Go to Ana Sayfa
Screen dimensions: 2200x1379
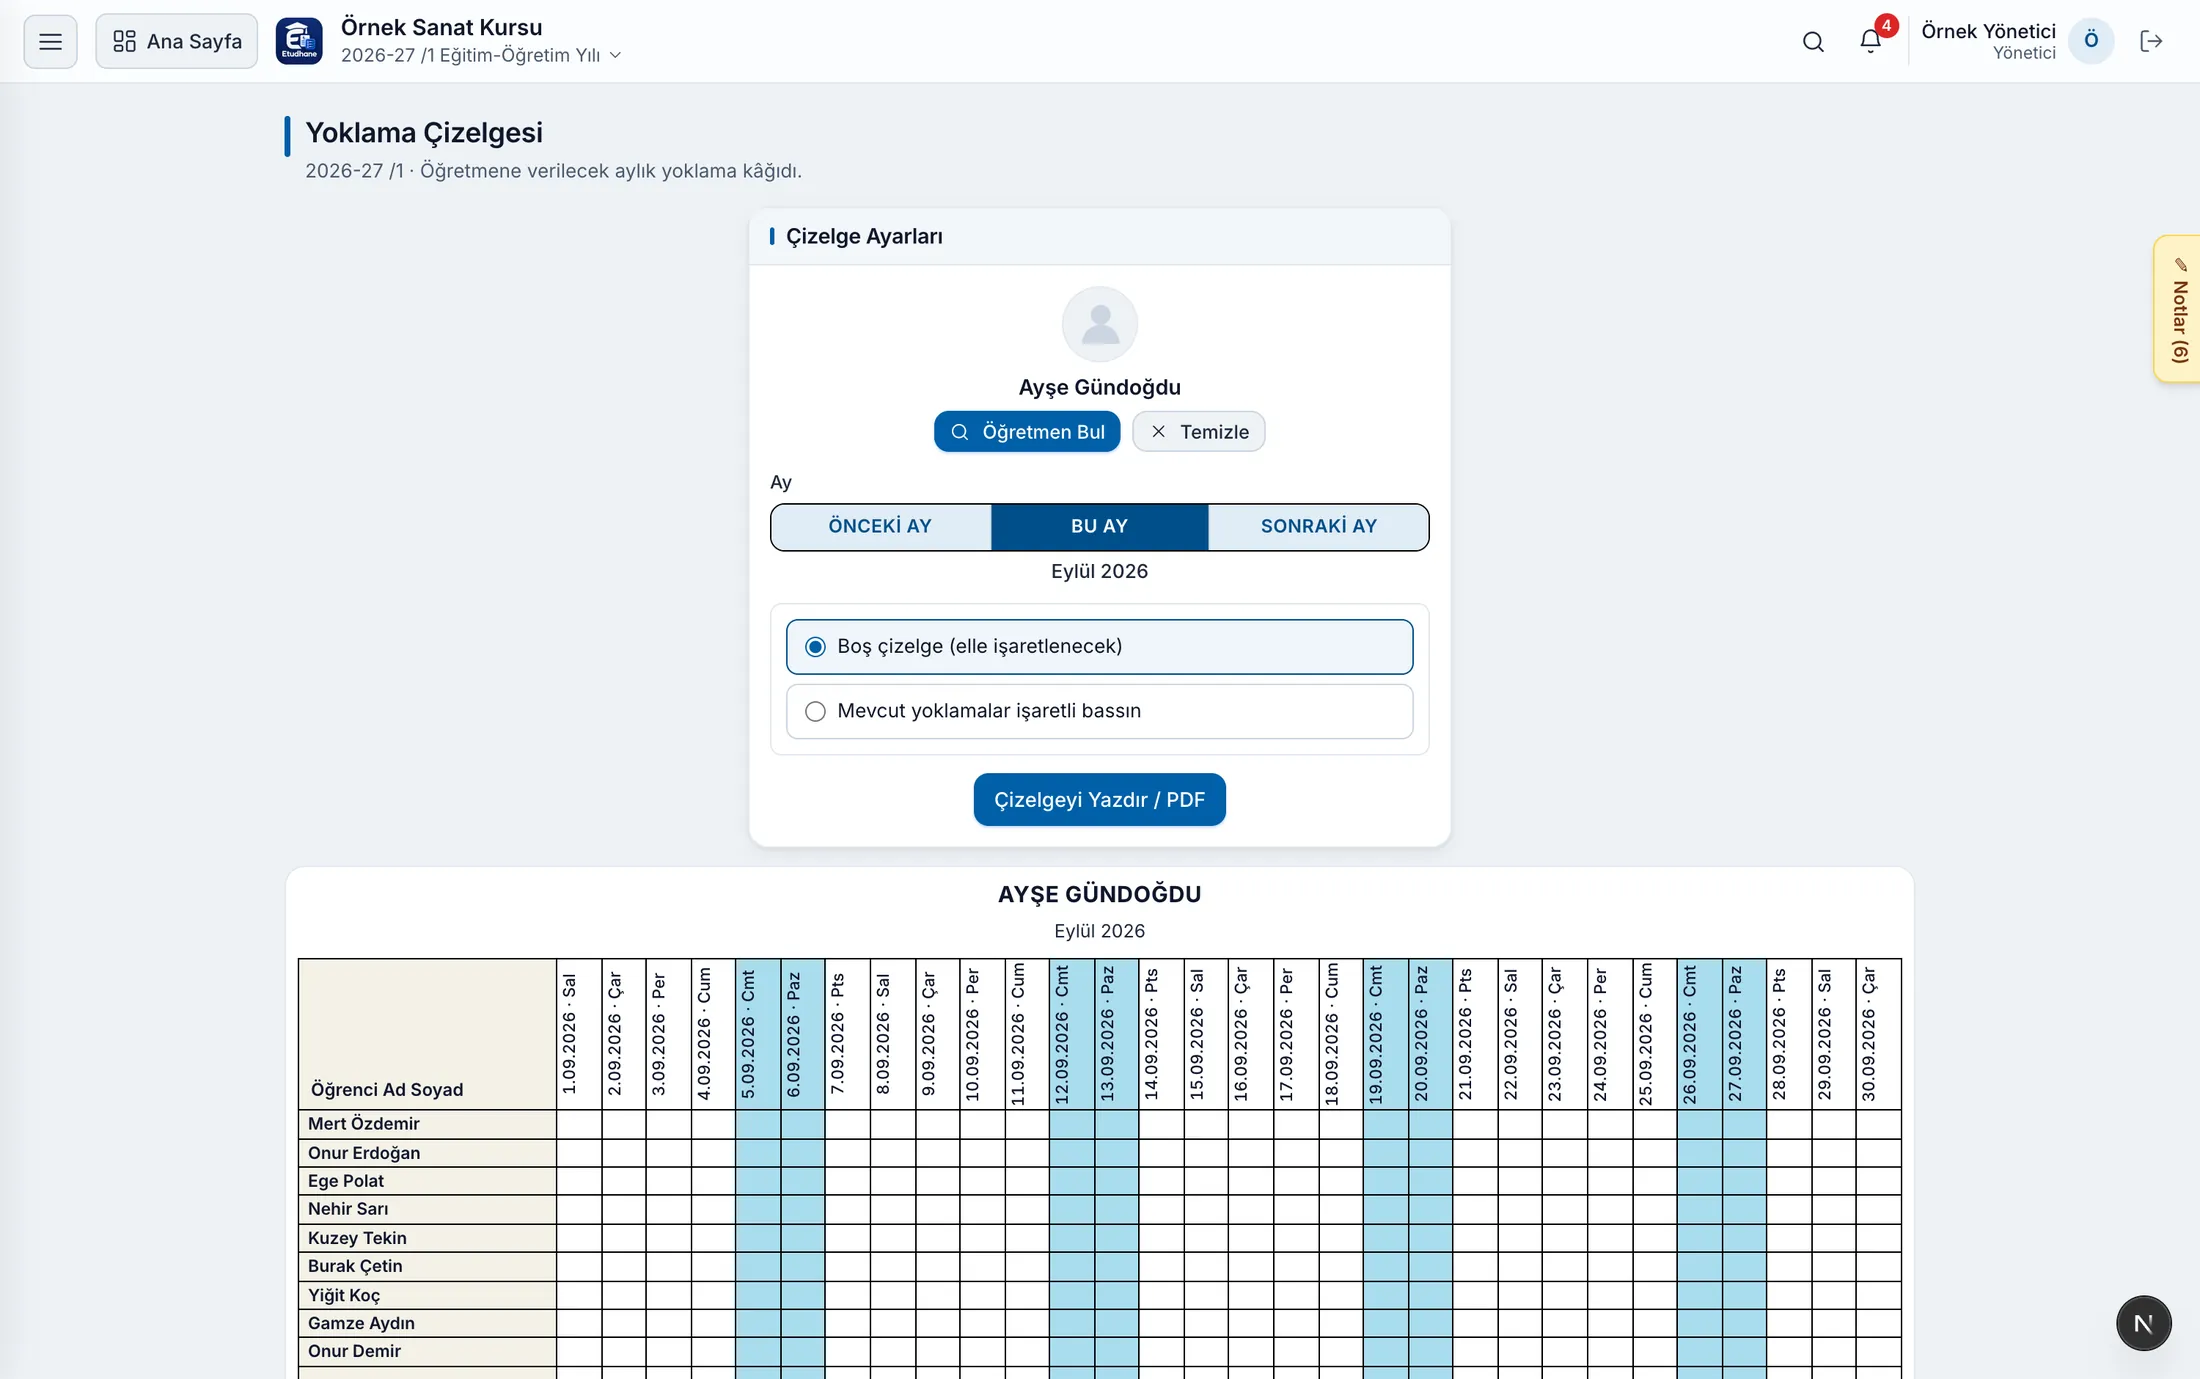point(177,41)
